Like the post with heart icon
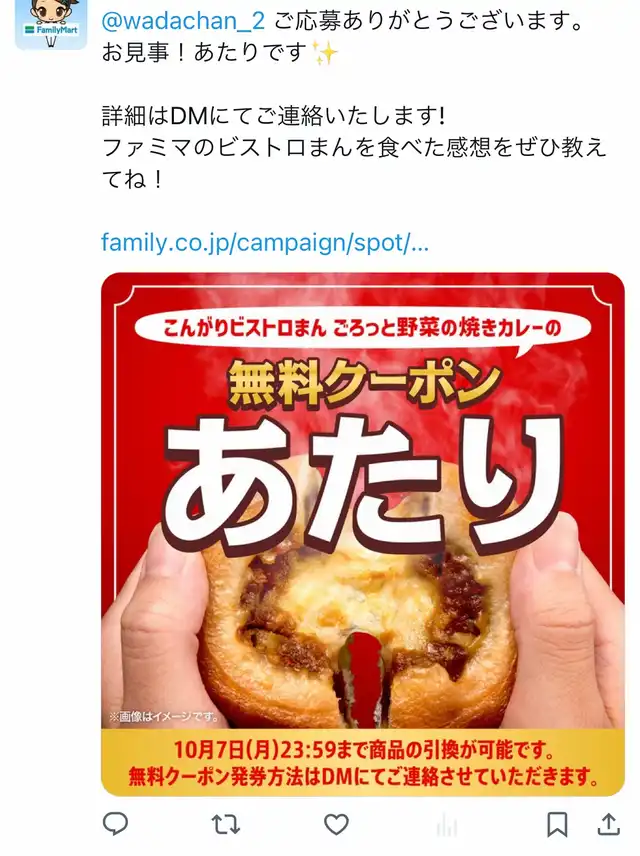Viewport: 640px width, 856px height. [x=336, y=824]
